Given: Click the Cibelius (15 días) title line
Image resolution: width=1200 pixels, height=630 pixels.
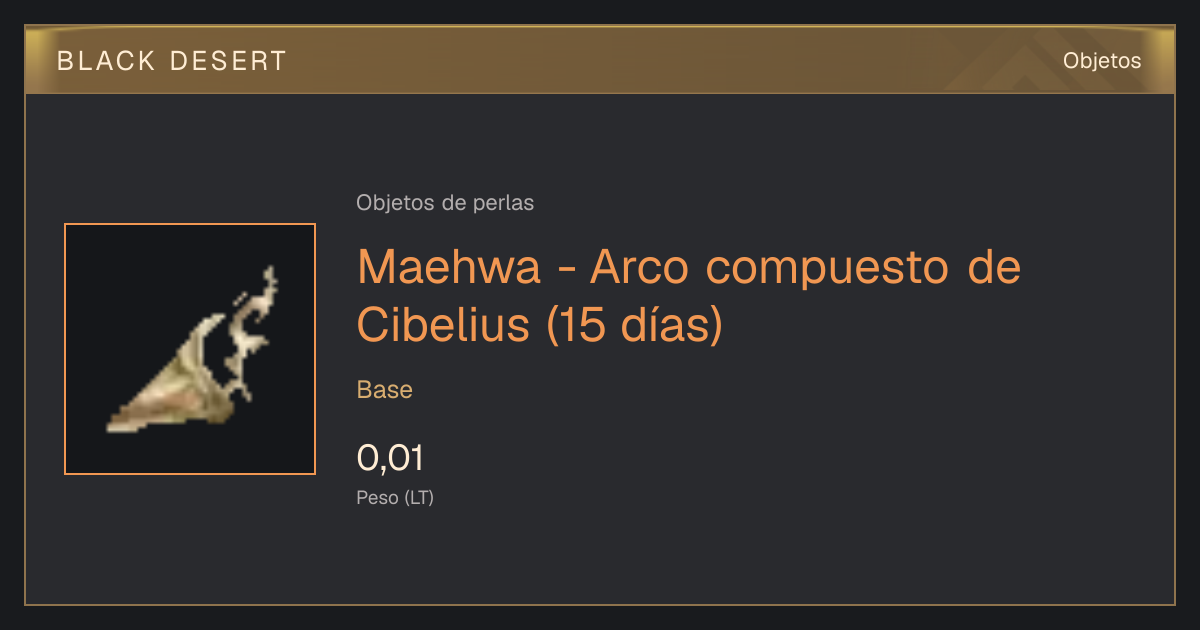Looking at the screenshot, I should (x=539, y=324).
